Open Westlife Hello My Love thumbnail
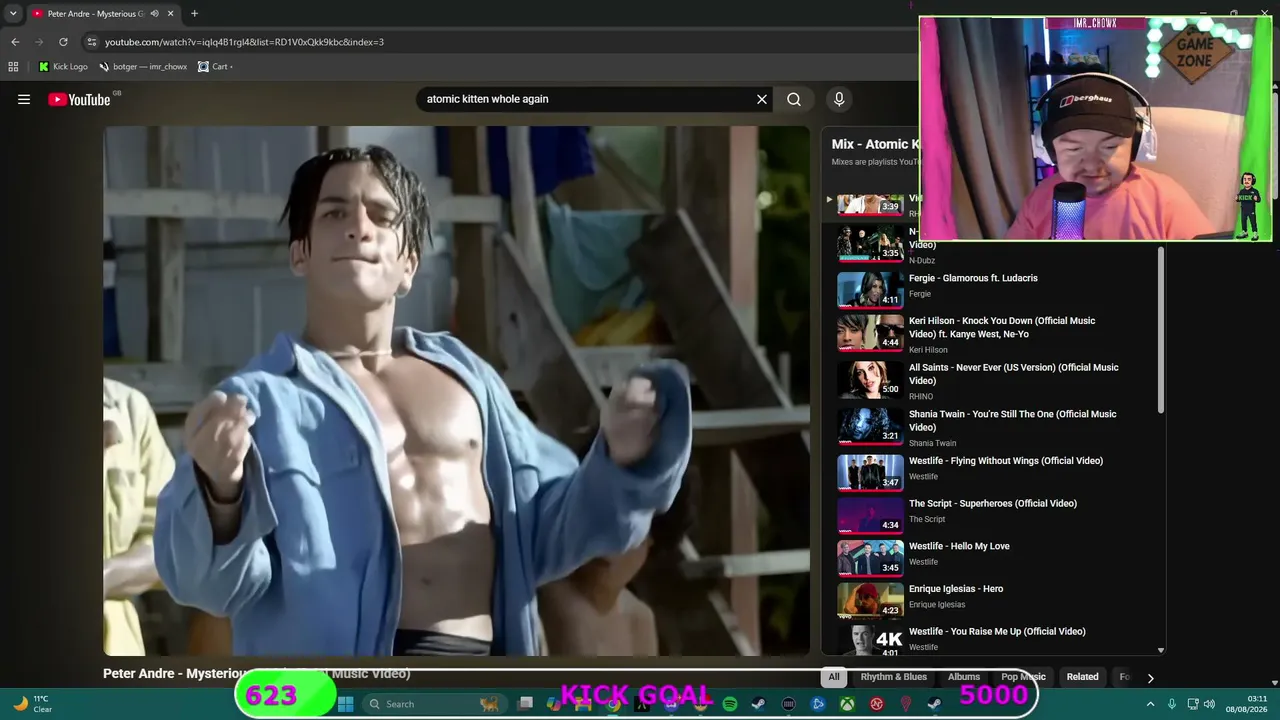The height and width of the screenshot is (720, 1280). [870, 557]
